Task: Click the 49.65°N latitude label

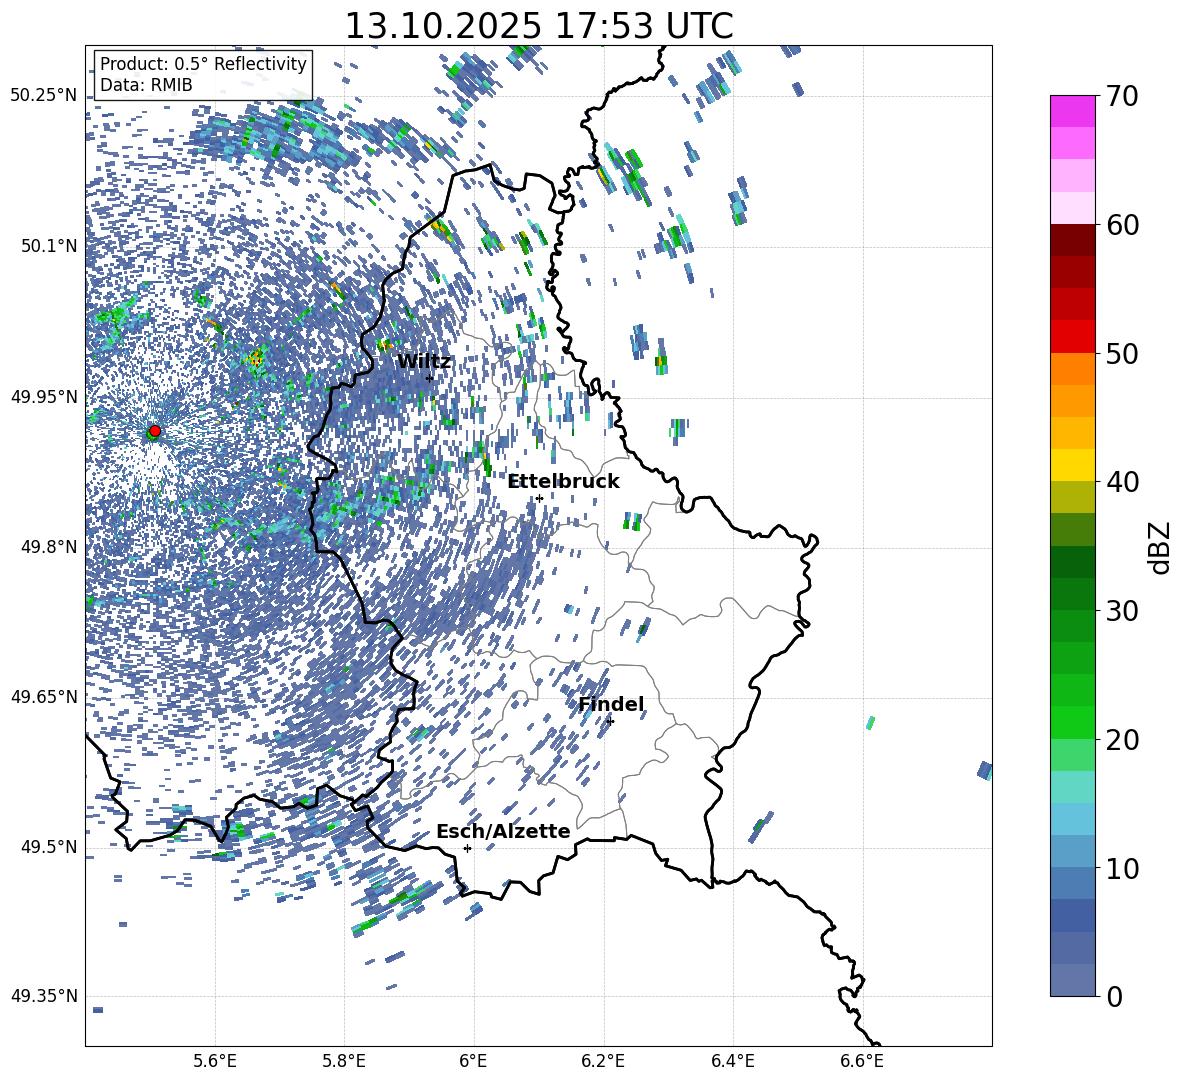Action: 44,696
